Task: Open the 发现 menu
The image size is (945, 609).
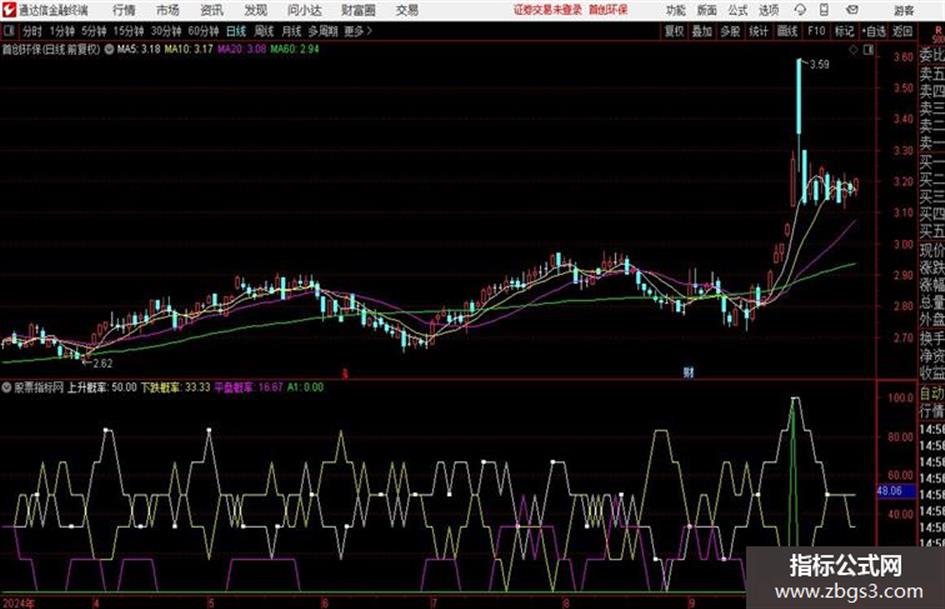Action: pos(256,10)
